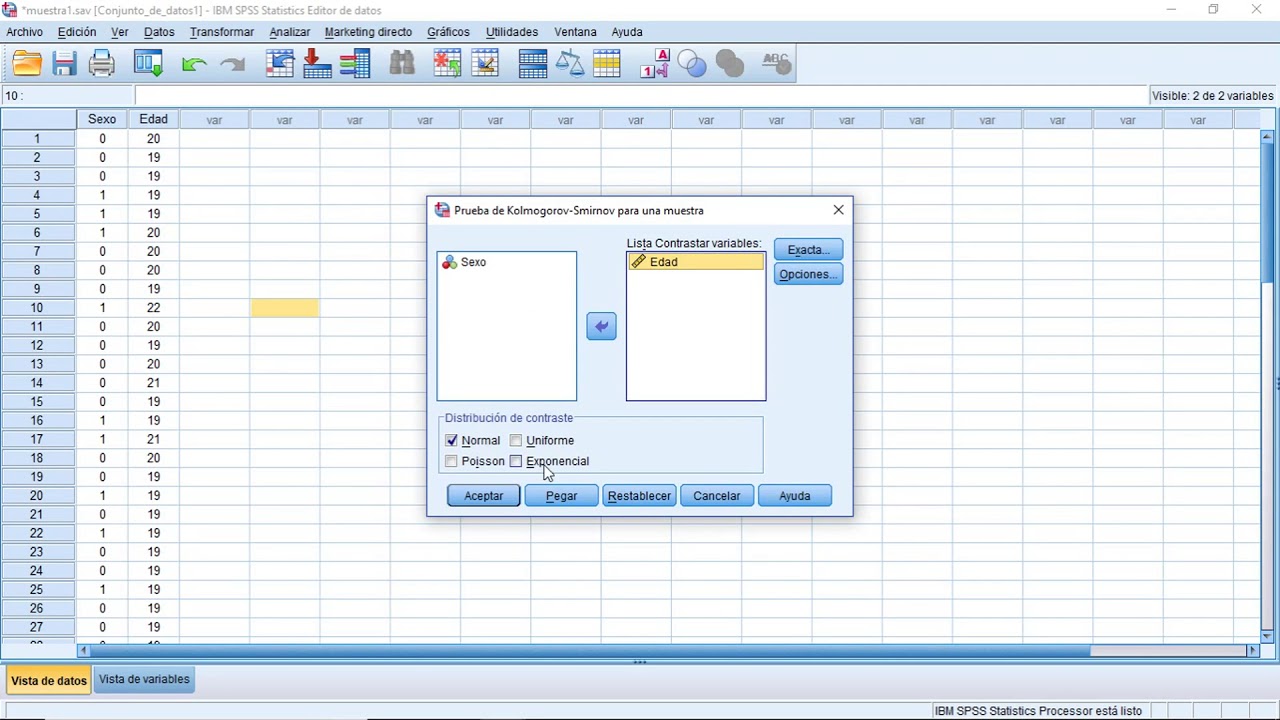
Task: Enable the Uniforme distribution checkbox
Action: (516, 440)
